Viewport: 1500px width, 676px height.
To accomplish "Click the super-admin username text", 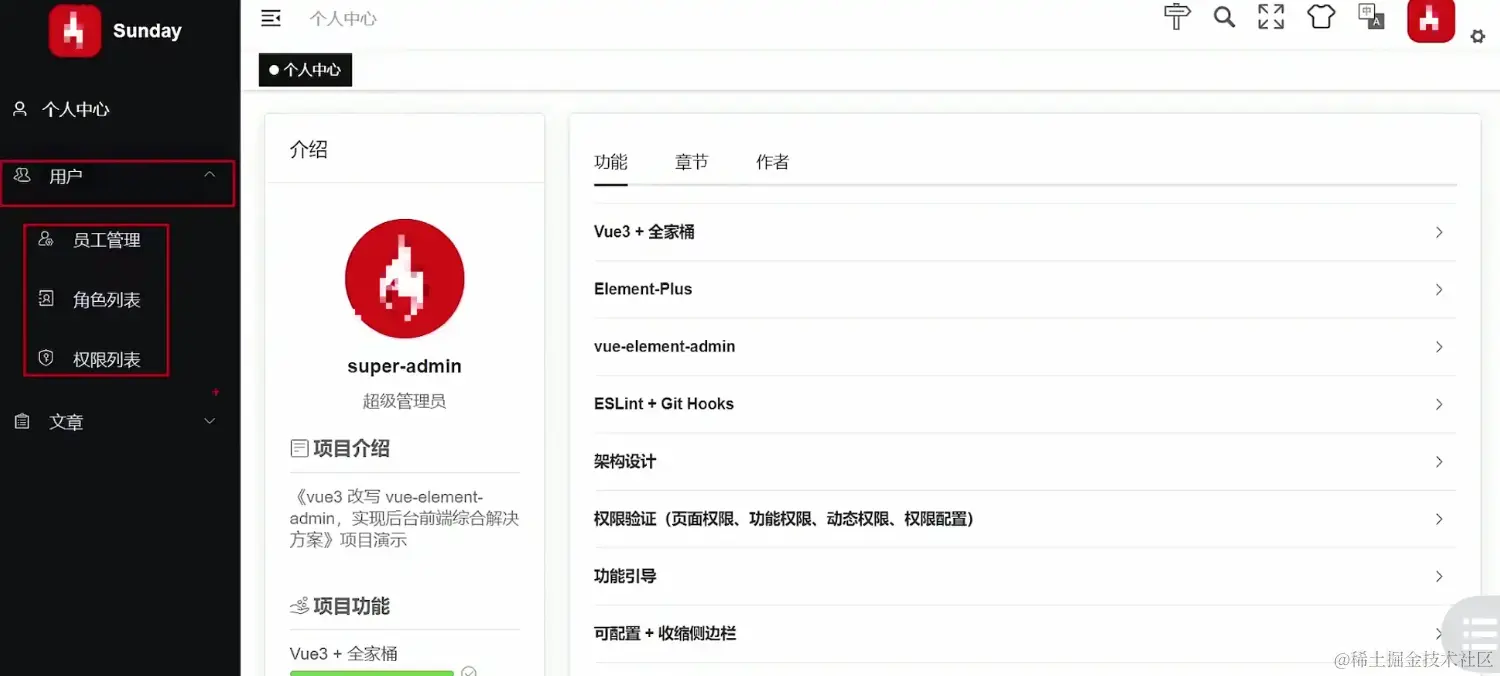I will pyautogui.click(x=404, y=366).
